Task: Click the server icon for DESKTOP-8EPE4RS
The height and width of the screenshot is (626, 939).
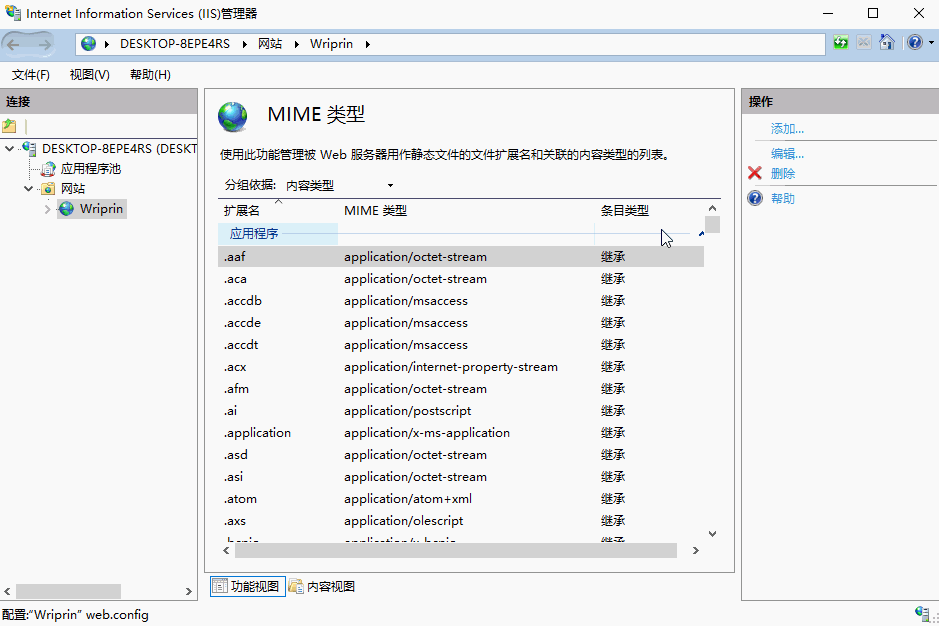Action: click(29, 148)
